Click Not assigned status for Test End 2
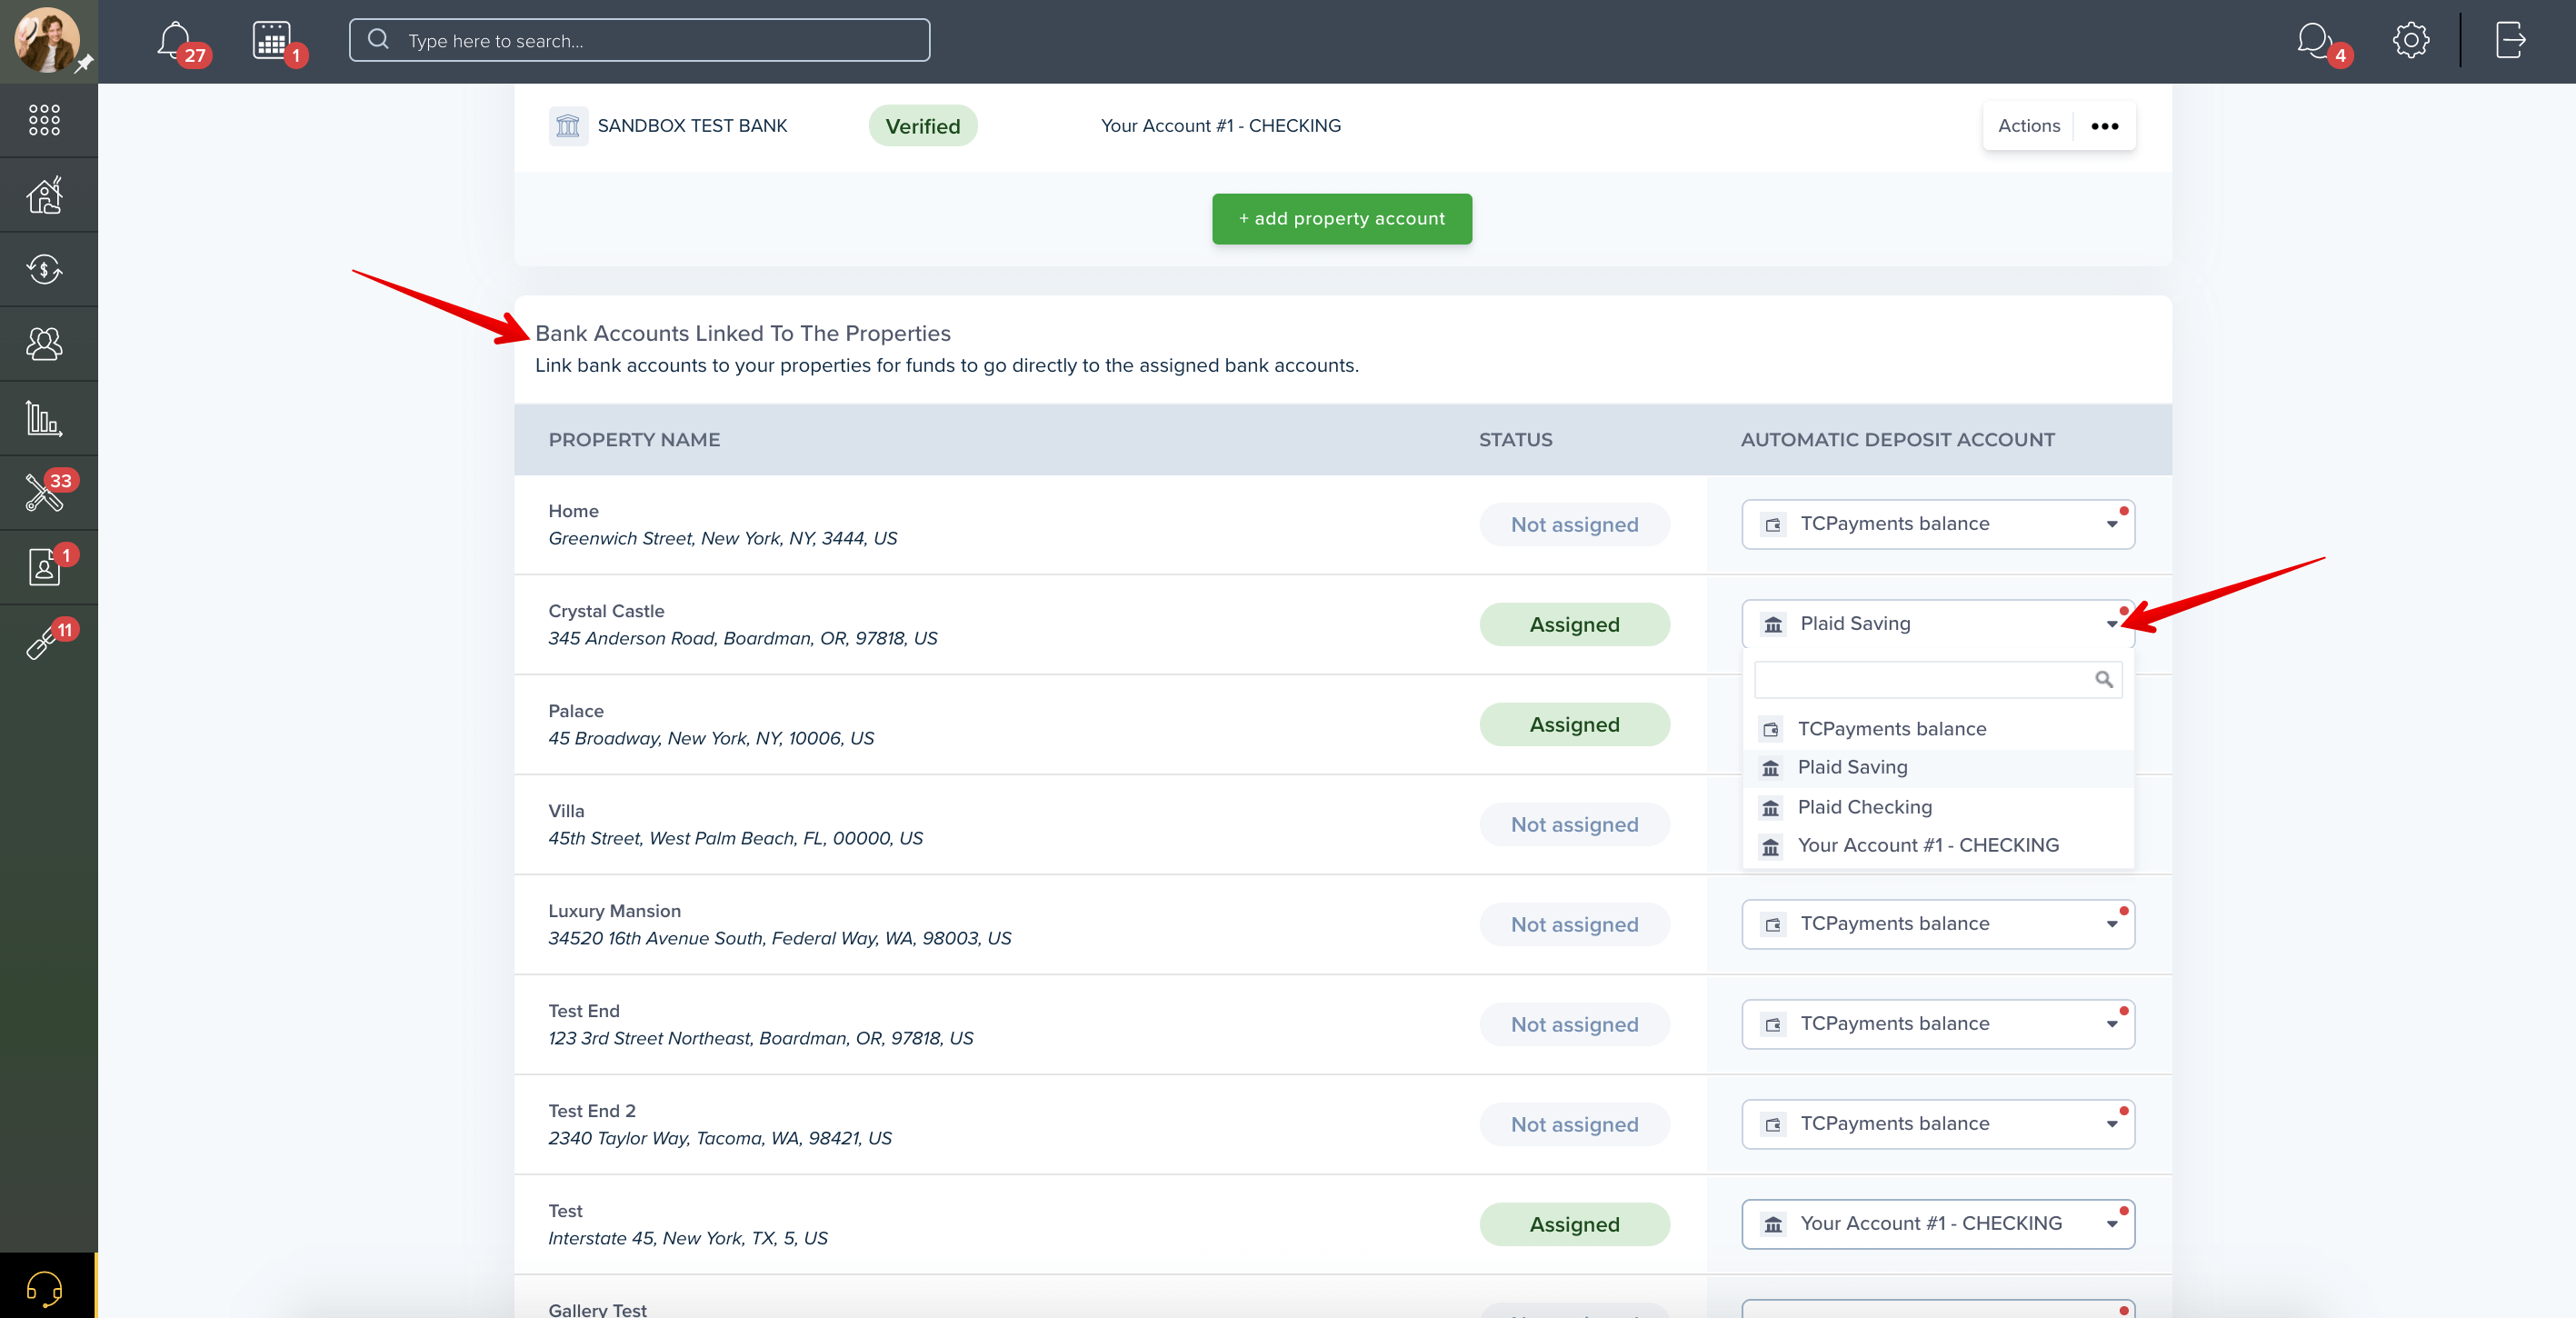The width and height of the screenshot is (2576, 1318). click(x=1574, y=1125)
